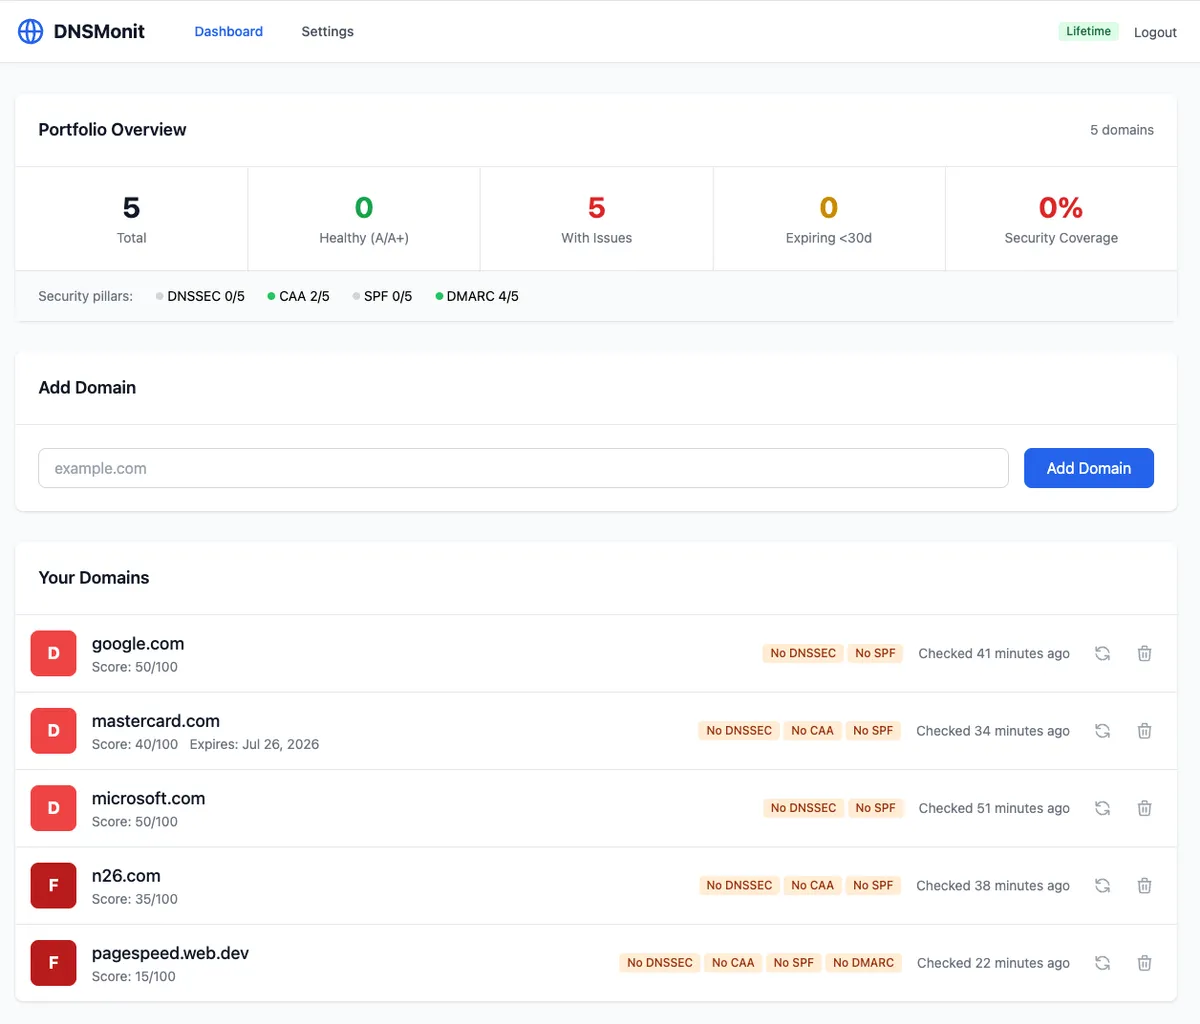Click the No DNSSEC tag on mastercard.com
Viewport: 1200px width, 1024px height.
(739, 731)
